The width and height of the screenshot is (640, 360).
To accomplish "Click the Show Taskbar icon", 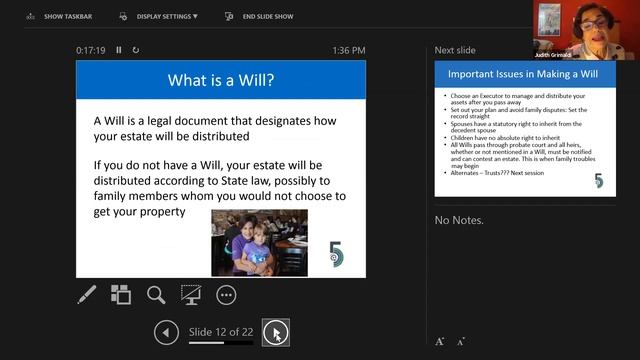I will (x=31, y=16).
